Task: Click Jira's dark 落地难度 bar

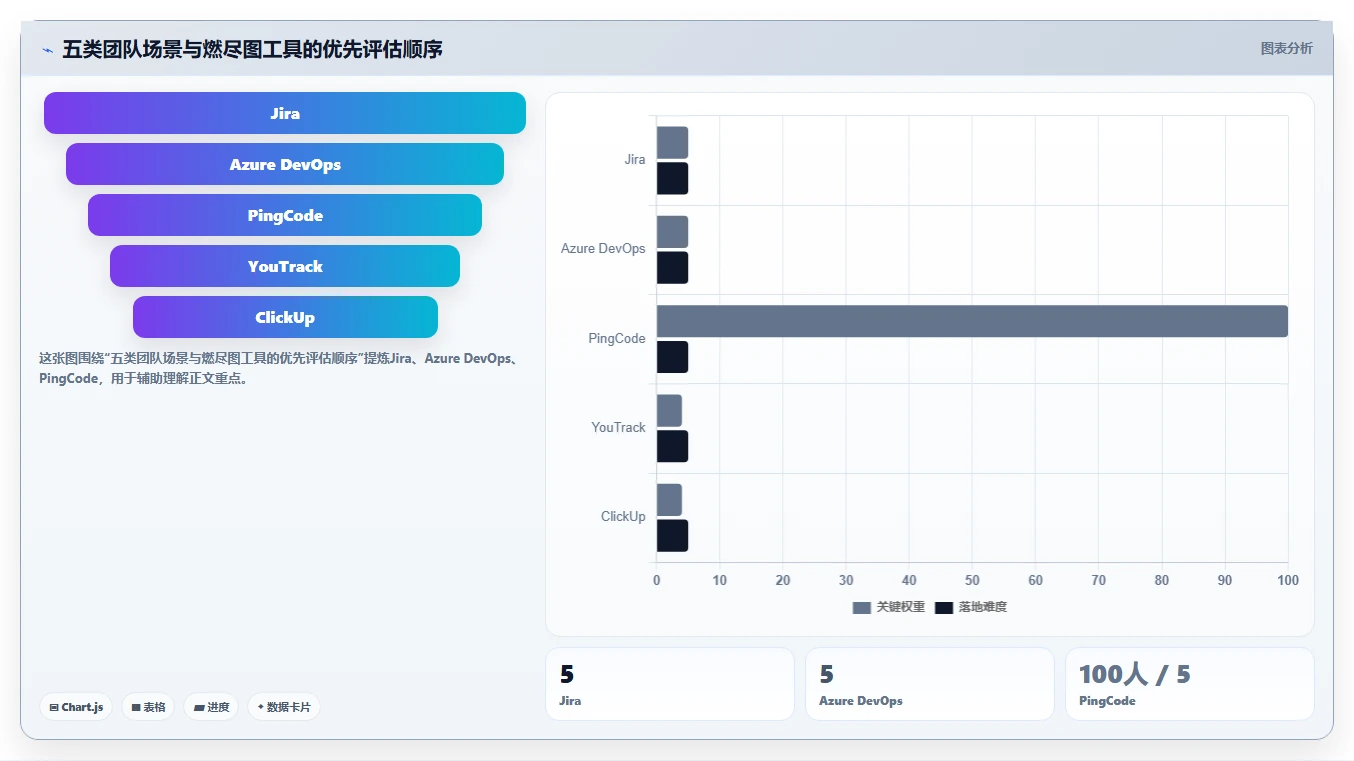Action: (x=672, y=178)
